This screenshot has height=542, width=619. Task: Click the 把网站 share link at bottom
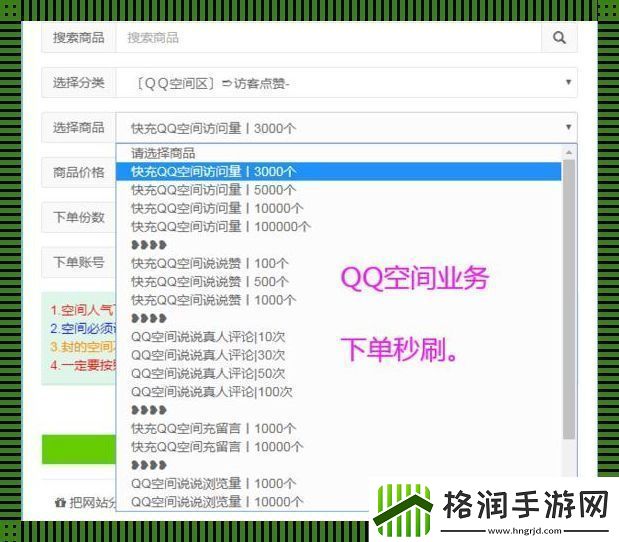point(85,503)
